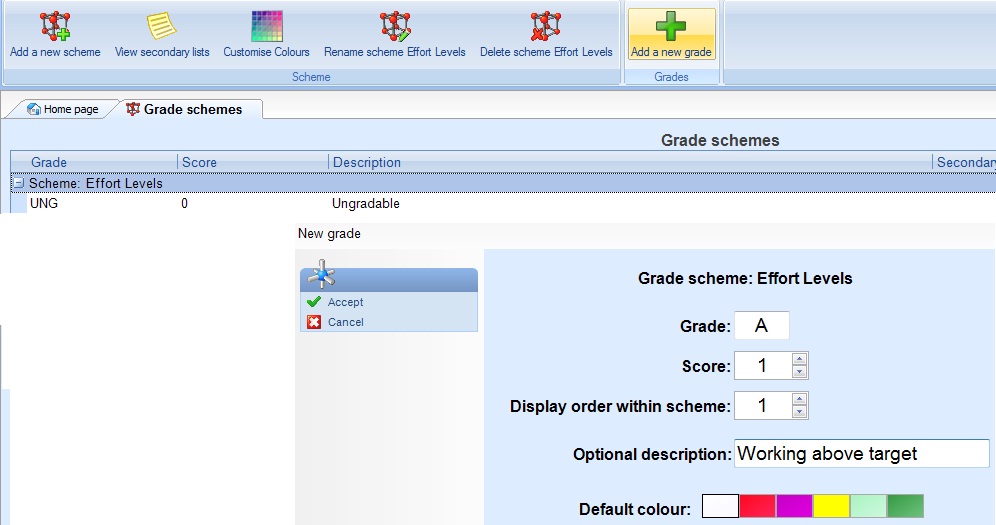
Task: Select the UNG grade cell
Action: (x=44, y=203)
